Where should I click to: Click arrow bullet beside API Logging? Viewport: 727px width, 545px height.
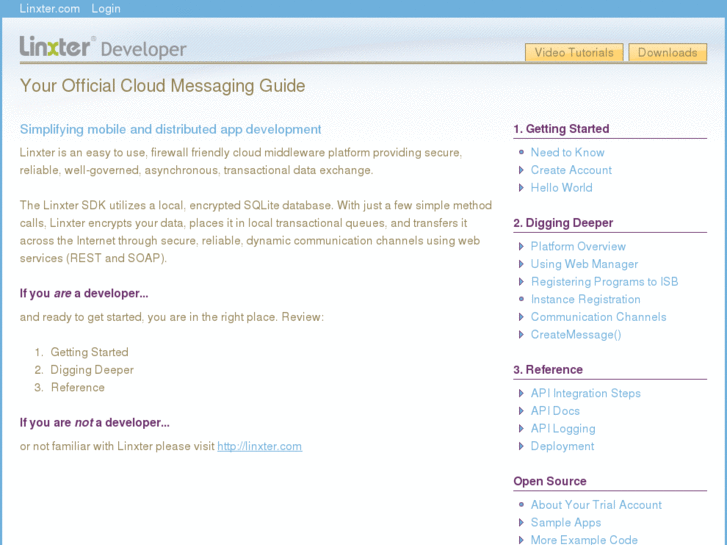[521, 429]
